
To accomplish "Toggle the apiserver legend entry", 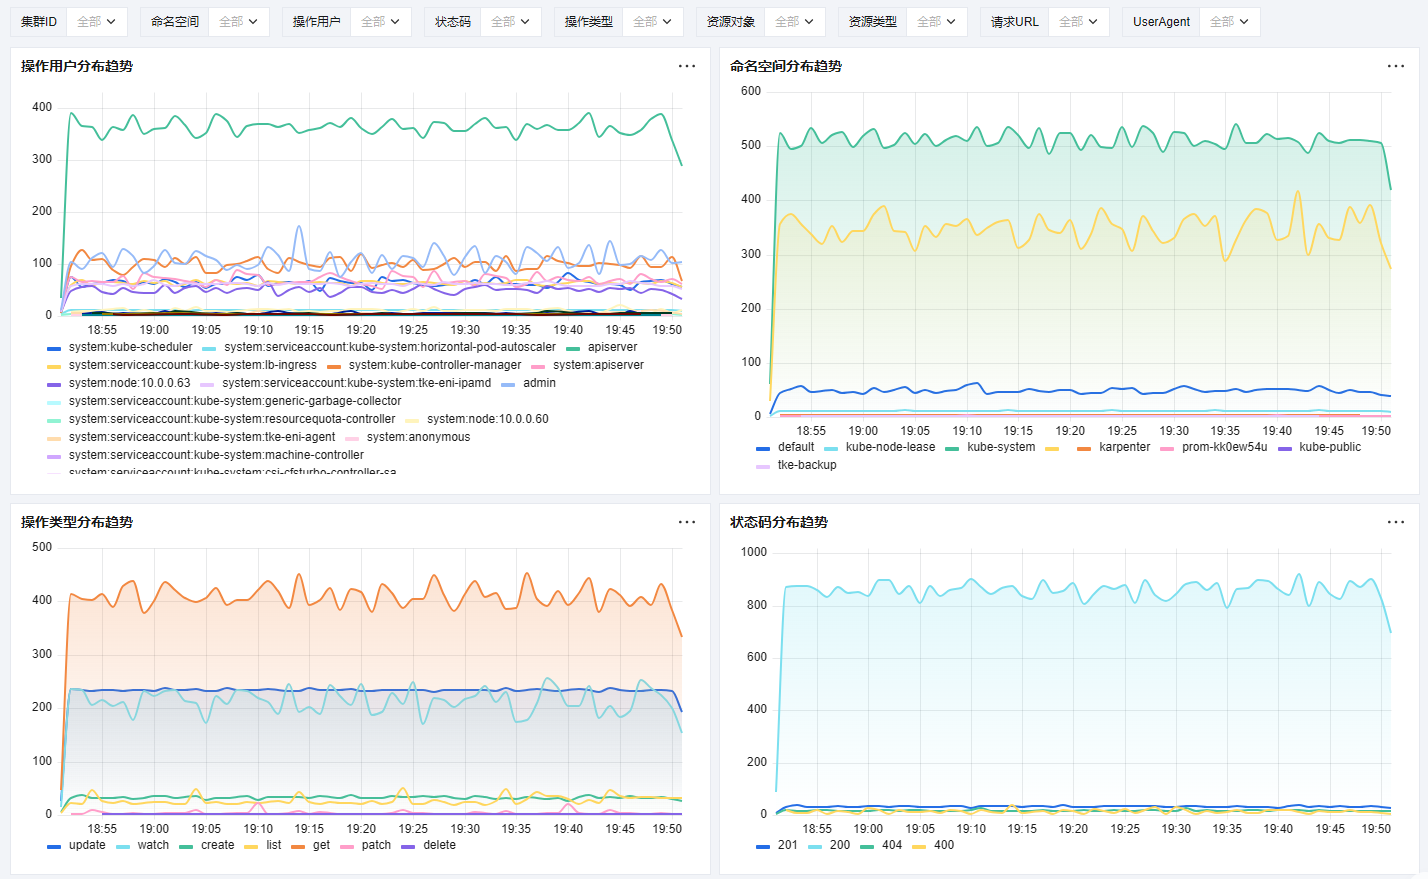I will 612,347.
